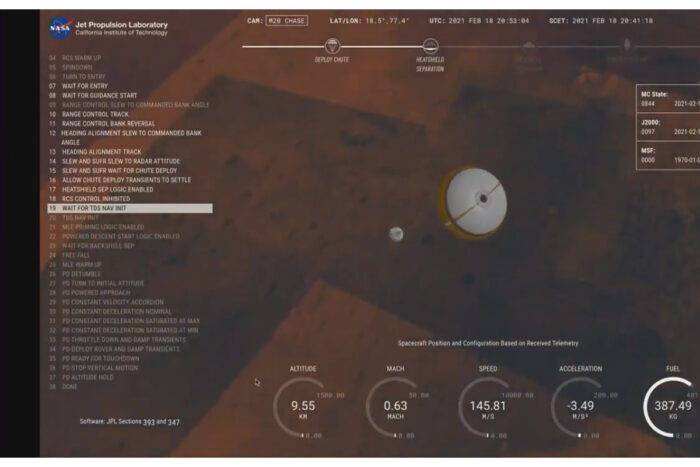This screenshot has height=467, width=700.
Task: Click the Heatshield Separation milestone icon
Action: [430, 45]
